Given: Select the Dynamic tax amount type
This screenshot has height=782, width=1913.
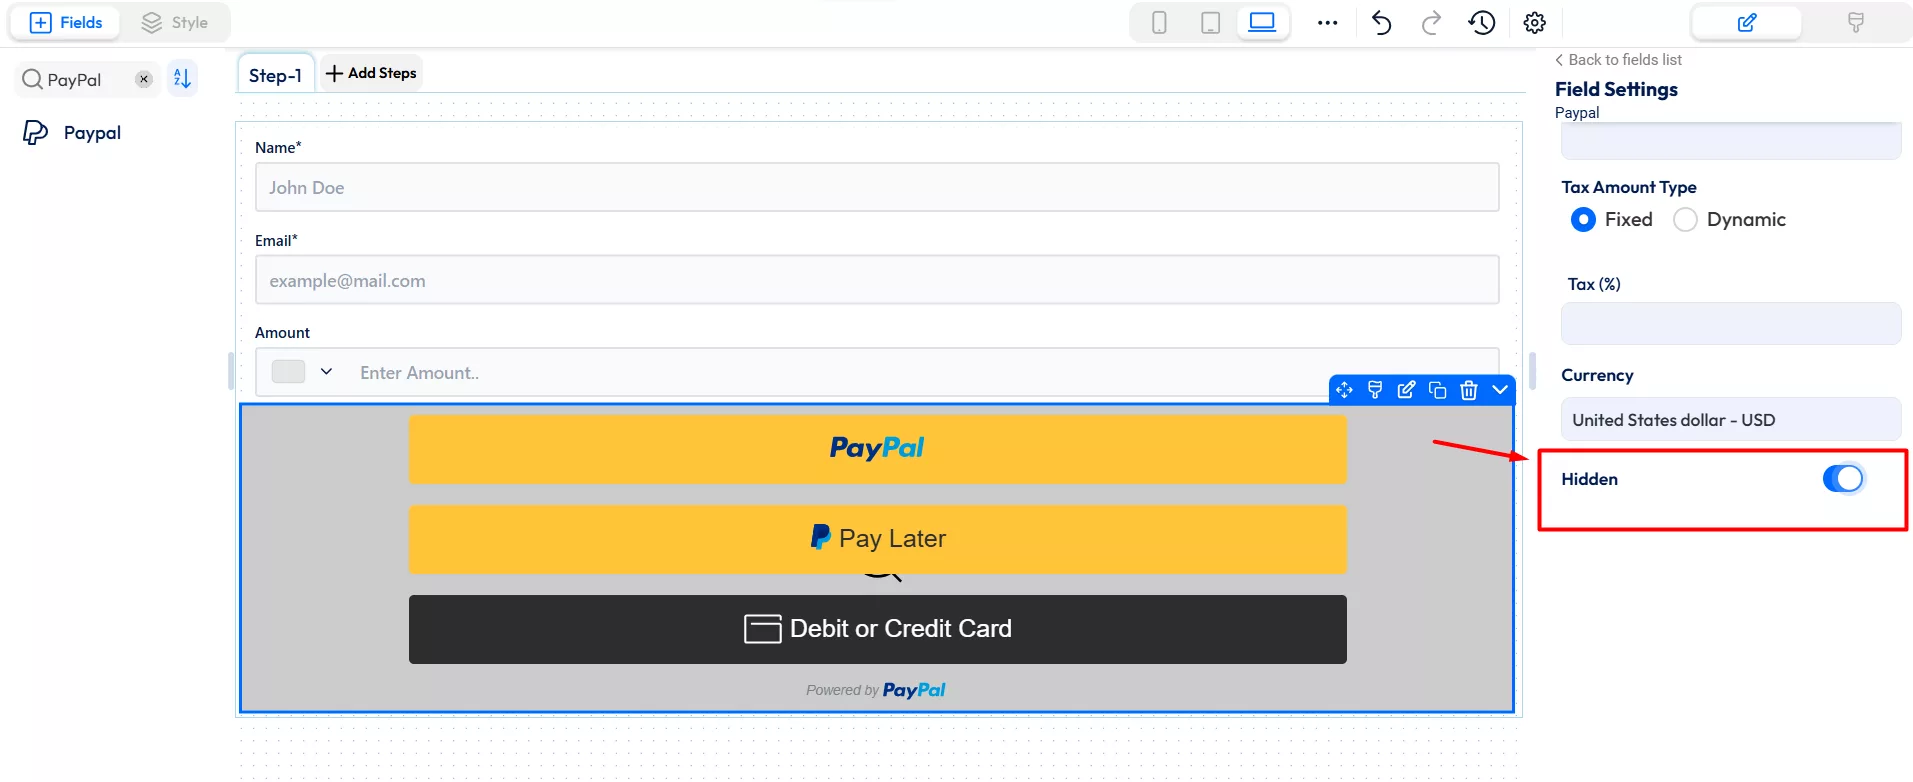Looking at the screenshot, I should click(x=1685, y=219).
